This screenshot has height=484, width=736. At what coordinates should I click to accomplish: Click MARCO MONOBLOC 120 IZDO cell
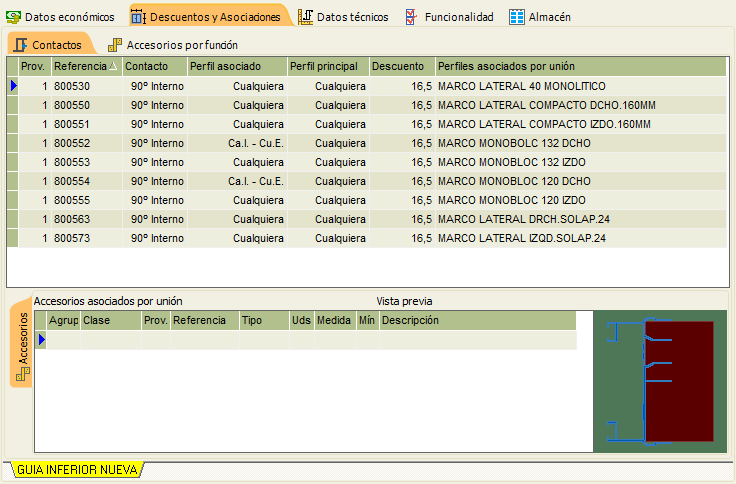pos(581,200)
